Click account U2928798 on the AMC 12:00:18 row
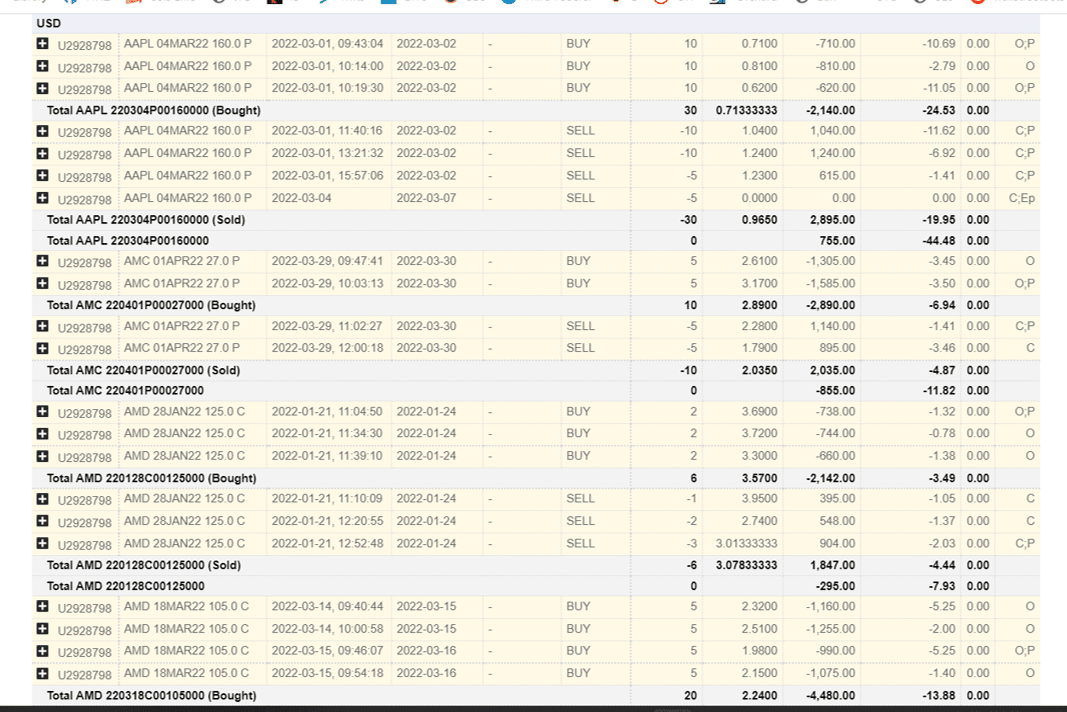The image size is (1067, 712). tap(84, 350)
